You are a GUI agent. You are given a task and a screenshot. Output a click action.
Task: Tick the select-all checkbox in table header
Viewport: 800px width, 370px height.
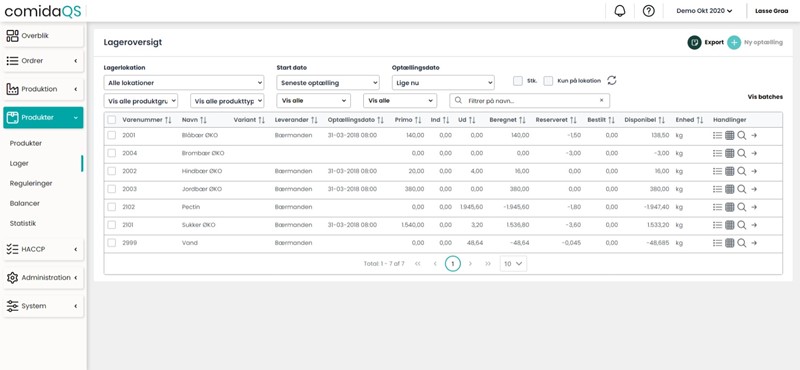click(x=112, y=120)
